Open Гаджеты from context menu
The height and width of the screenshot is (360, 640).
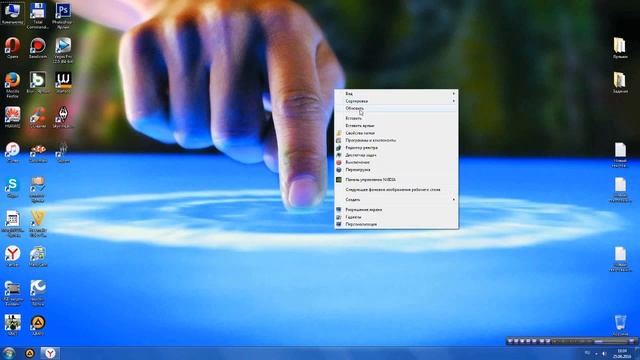[396, 217]
